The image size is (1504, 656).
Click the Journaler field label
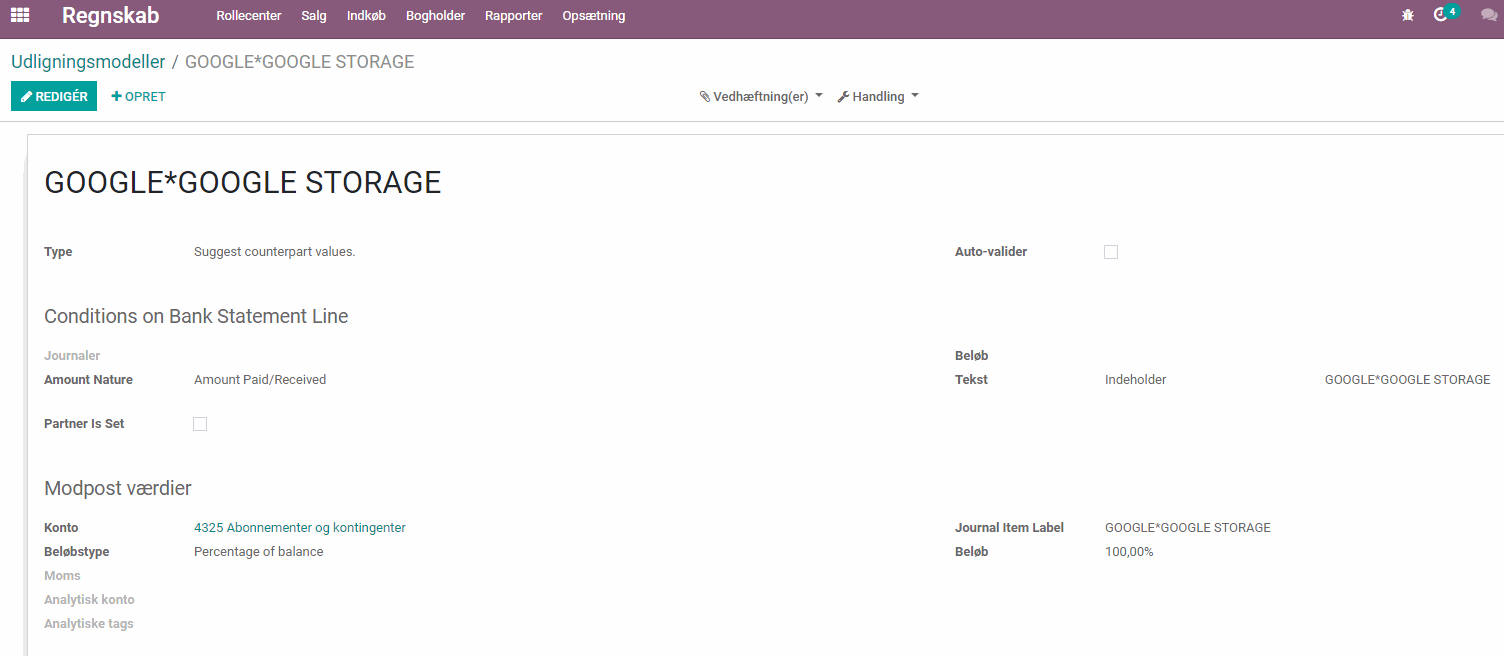pos(72,356)
